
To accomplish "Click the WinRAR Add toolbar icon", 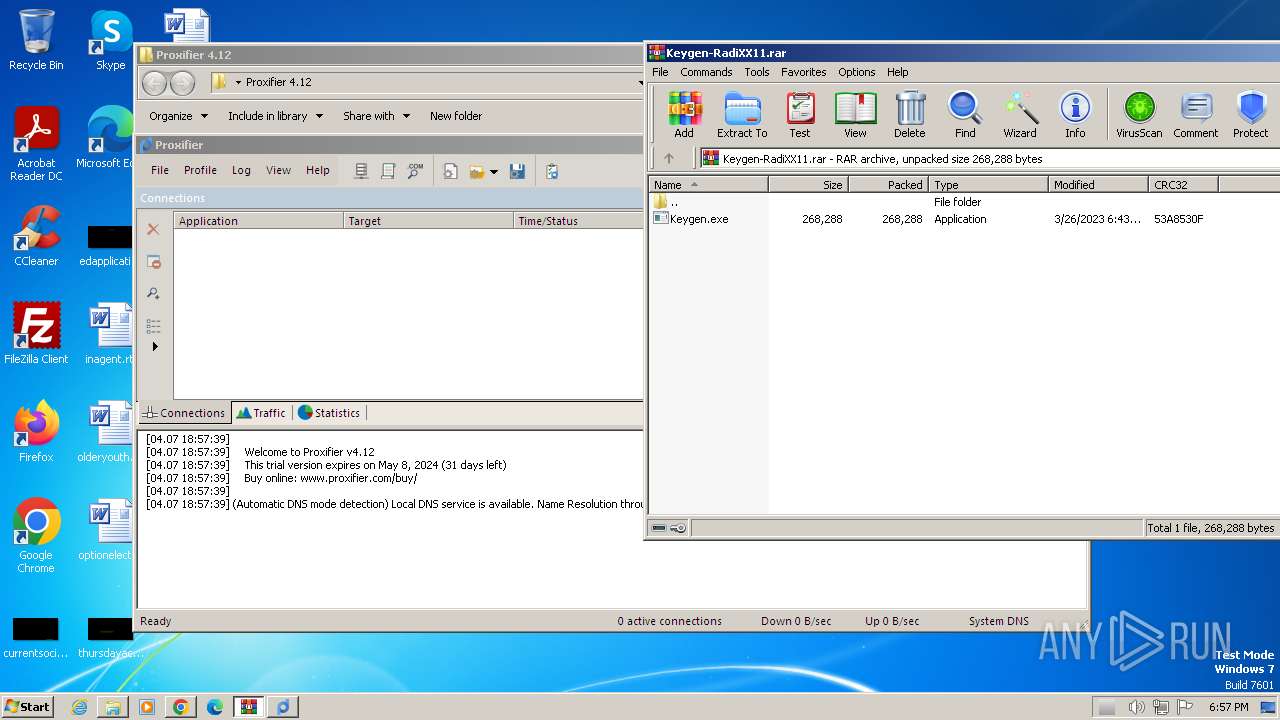I will pos(684,115).
